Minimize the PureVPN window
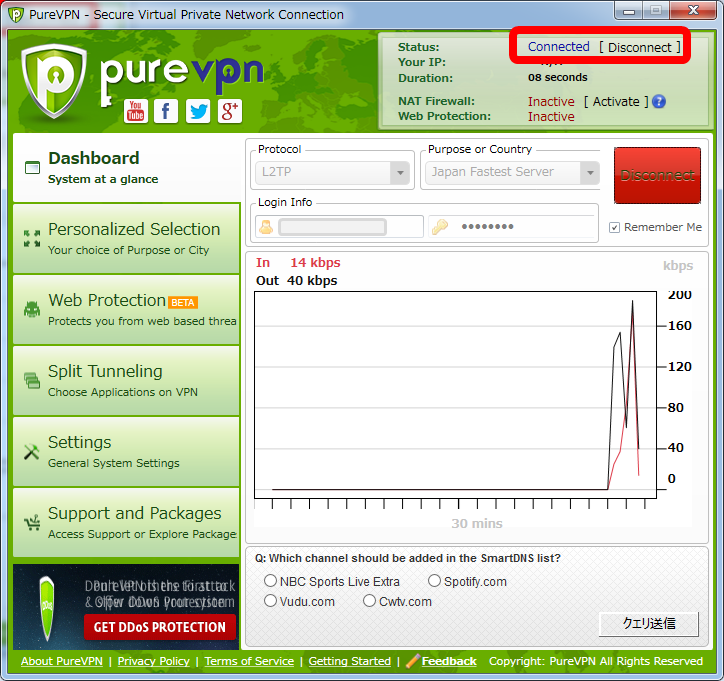The height and width of the screenshot is (681, 724). point(629,11)
